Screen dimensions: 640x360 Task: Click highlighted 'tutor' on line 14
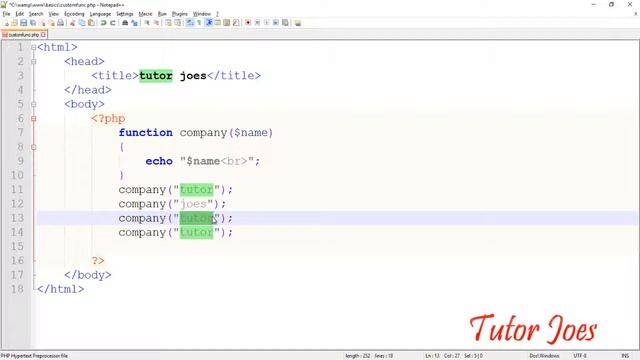[x=197, y=232]
